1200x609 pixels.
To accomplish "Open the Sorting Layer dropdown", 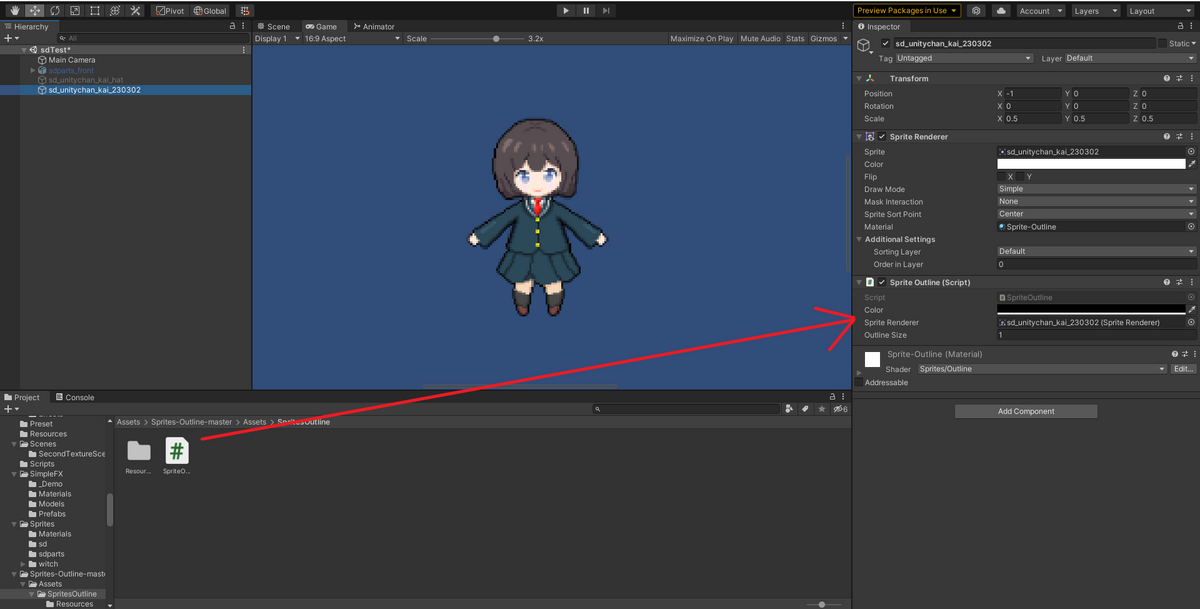I will pos(1093,251).
